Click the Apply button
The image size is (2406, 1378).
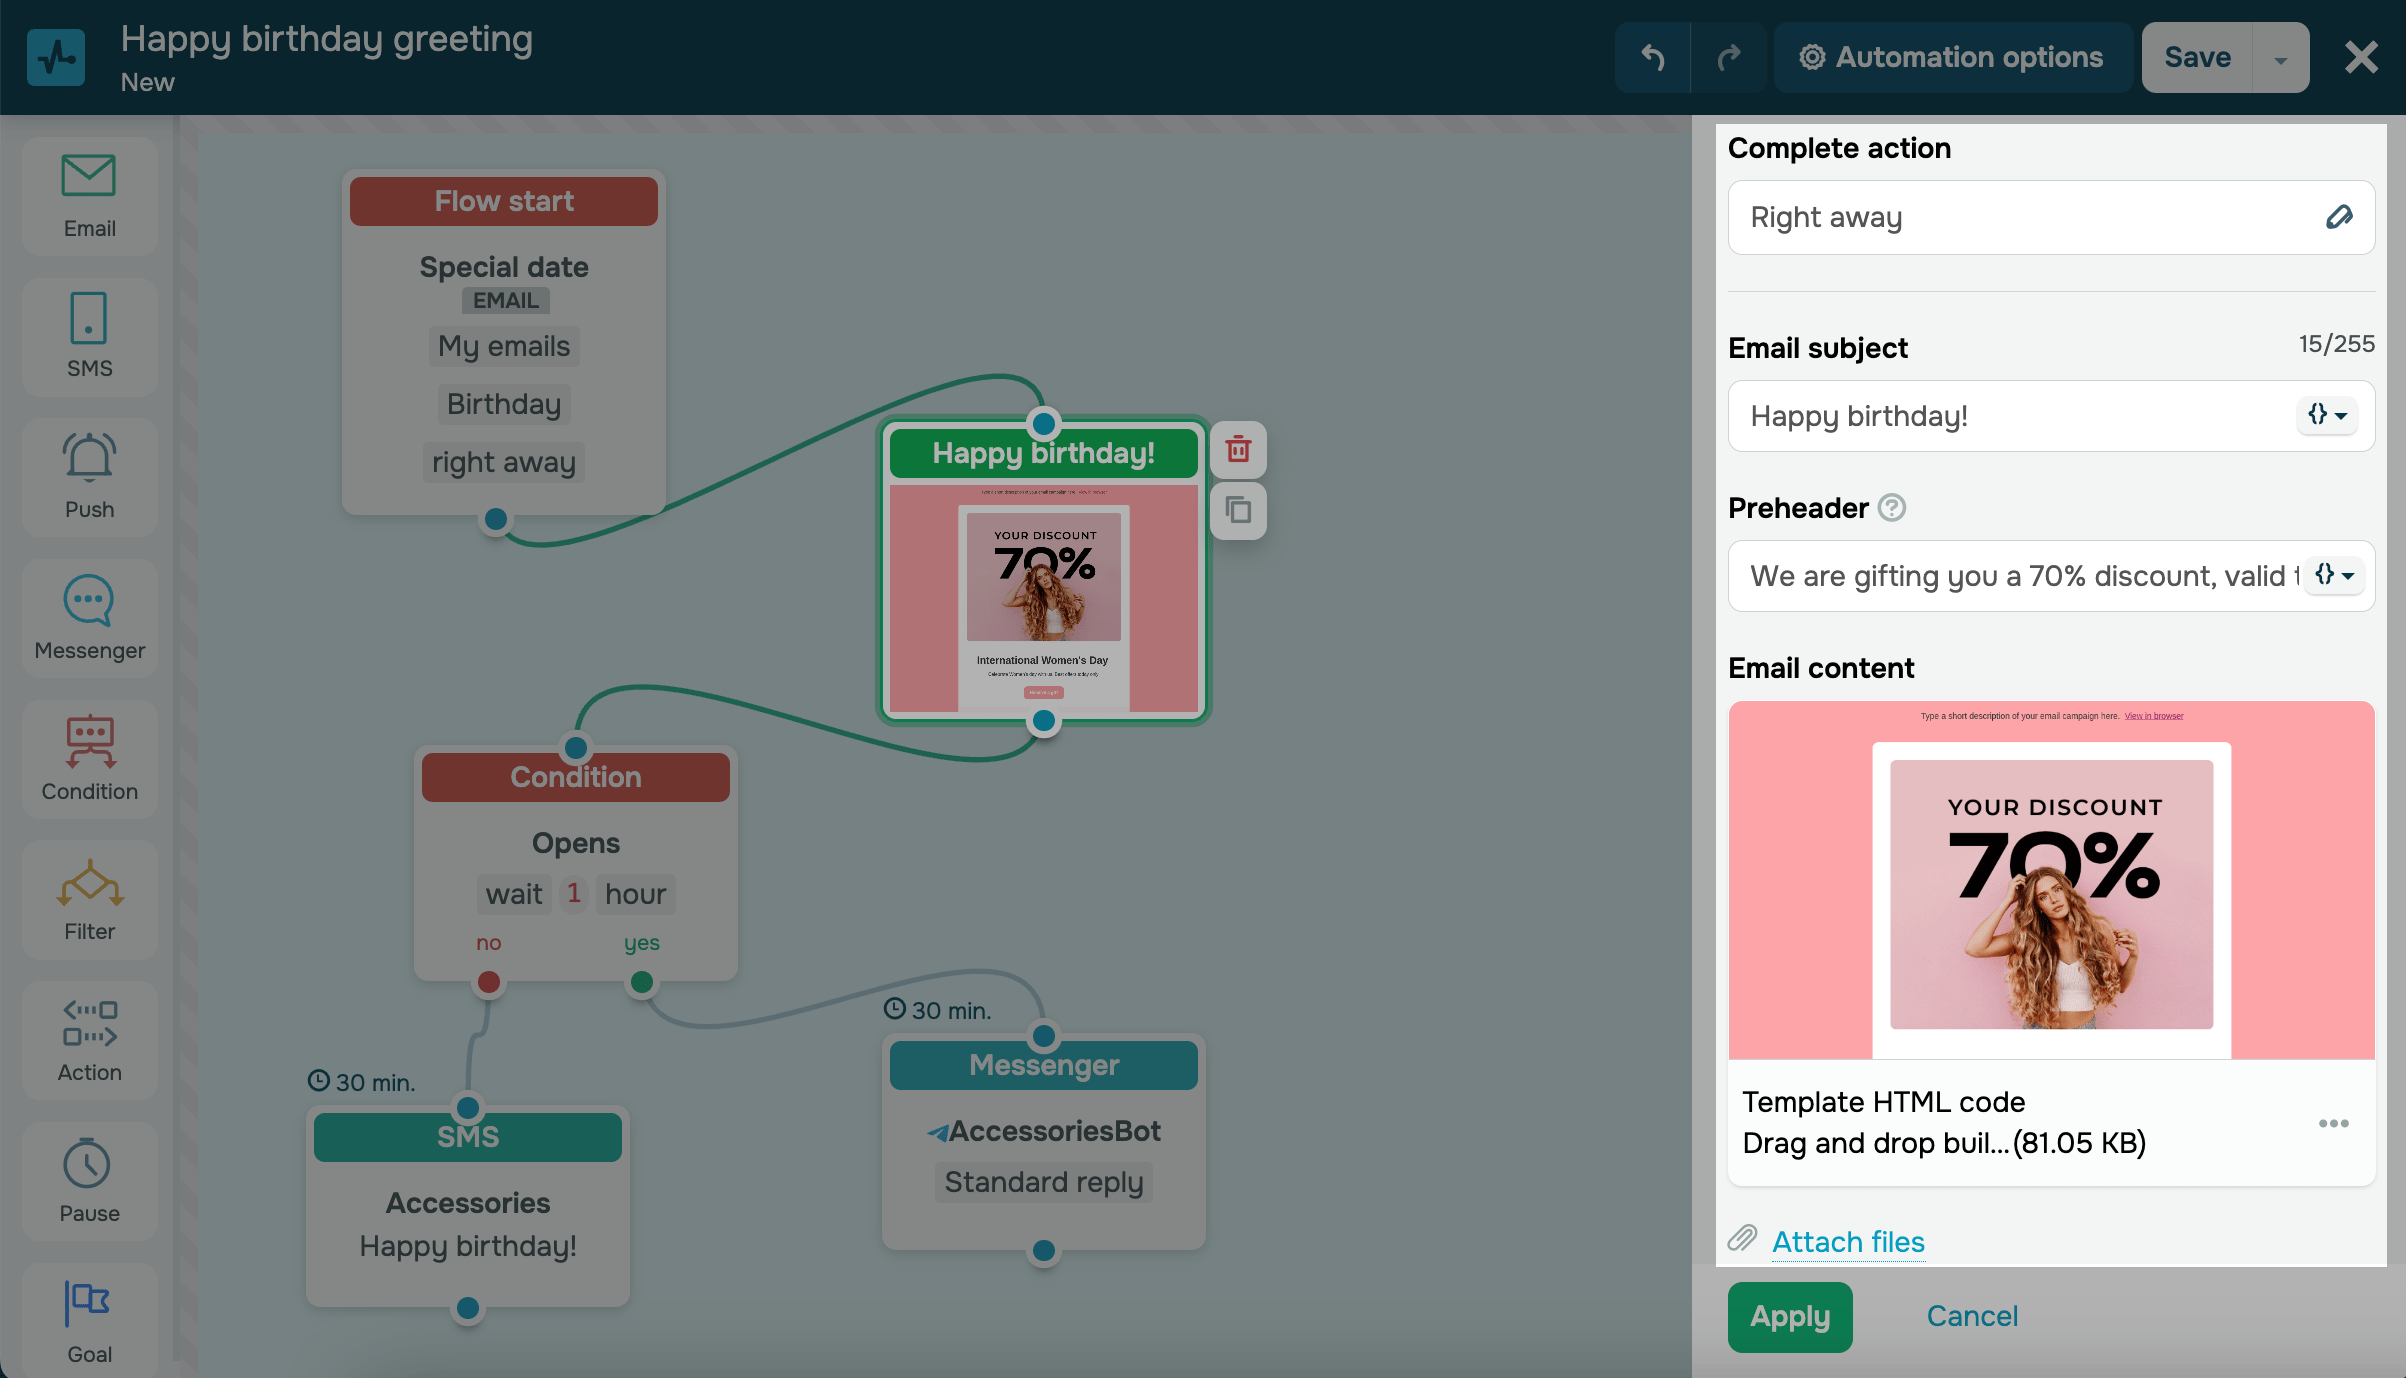coord(1789,1316)
